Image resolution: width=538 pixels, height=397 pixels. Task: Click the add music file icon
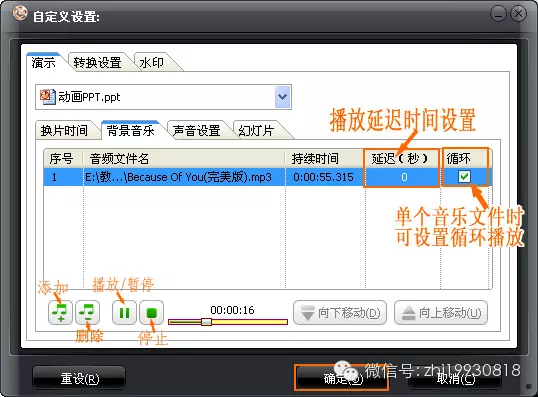coord(60,313)
